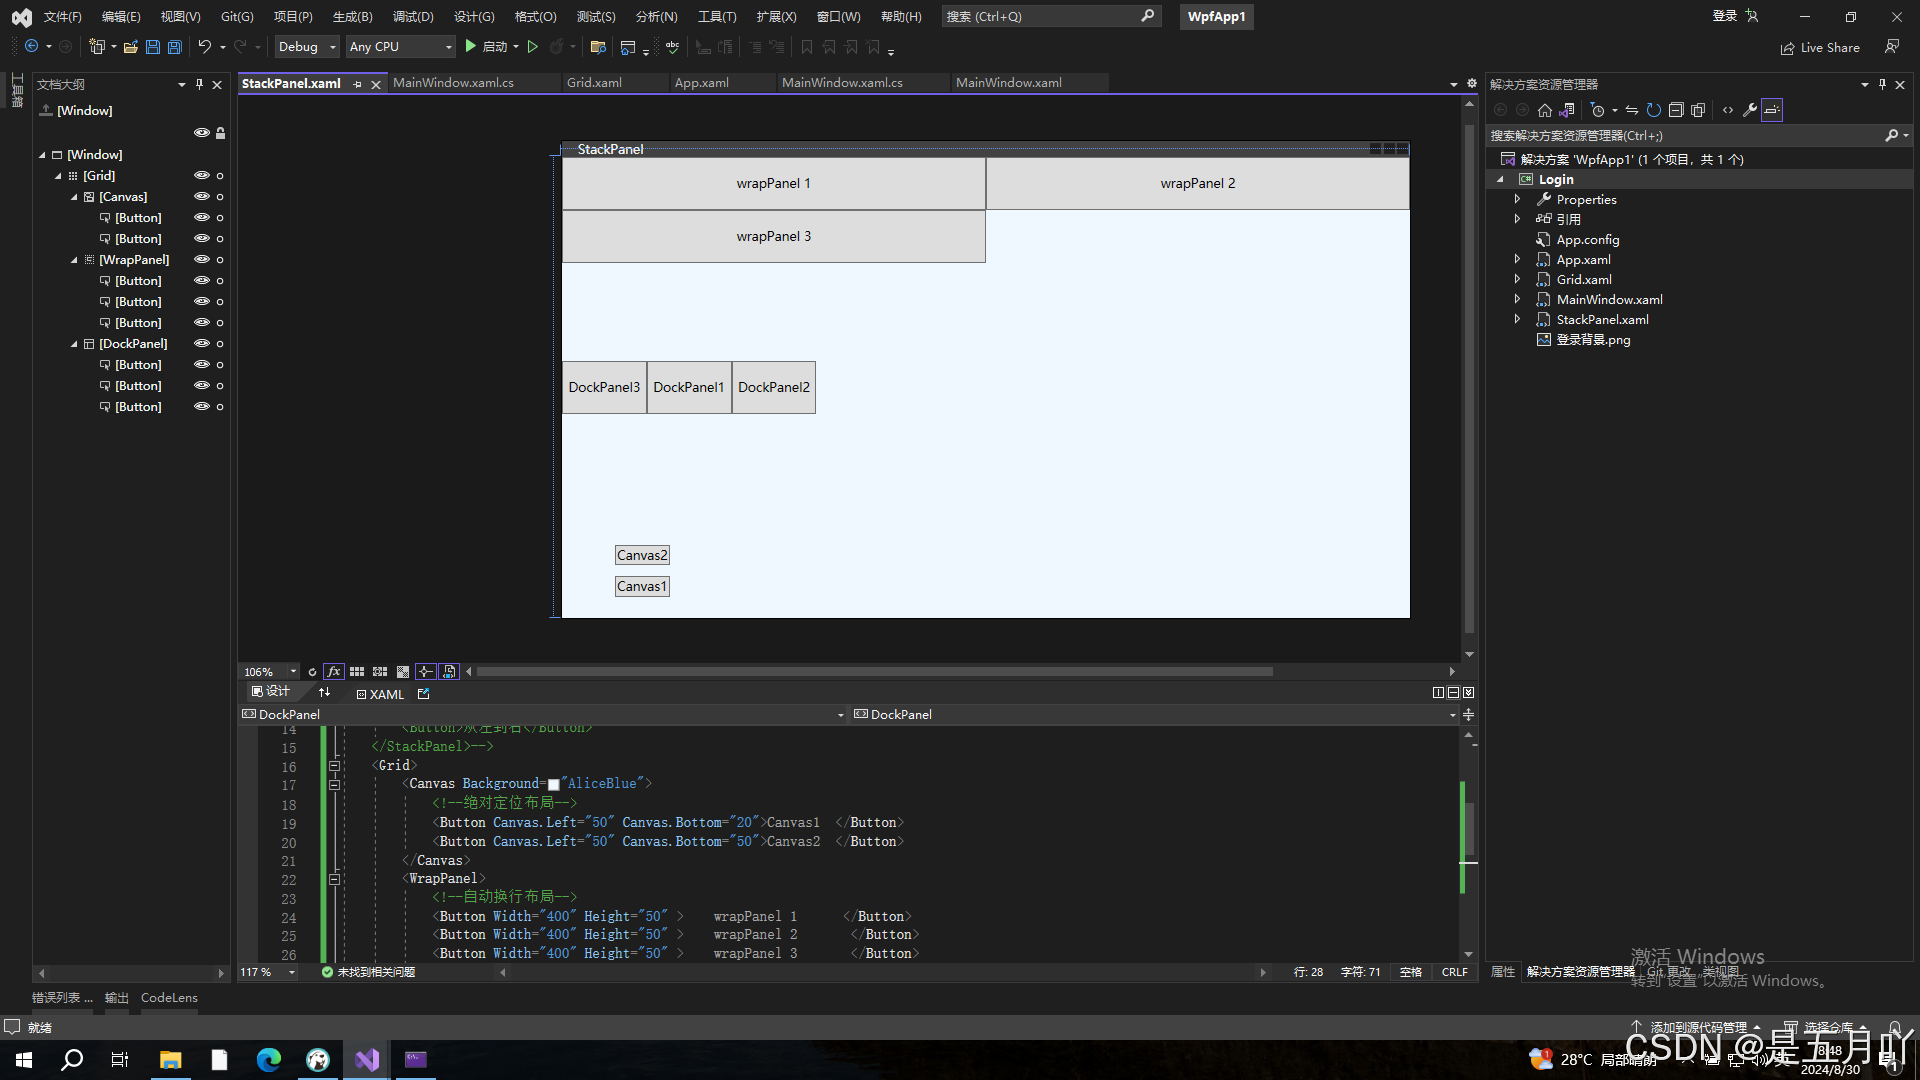Click the Show All Files icon in Solution Explorer

(x=1698, y=110)
